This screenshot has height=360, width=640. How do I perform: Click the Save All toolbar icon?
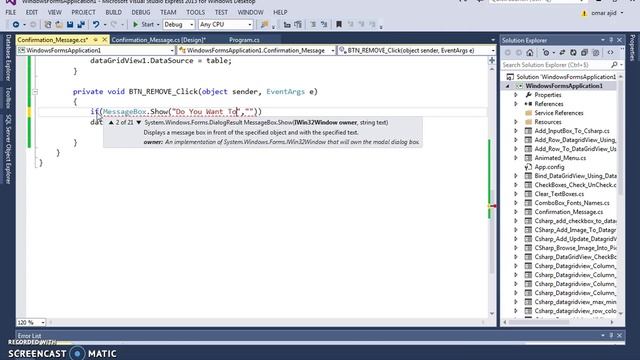pos(81,25)
